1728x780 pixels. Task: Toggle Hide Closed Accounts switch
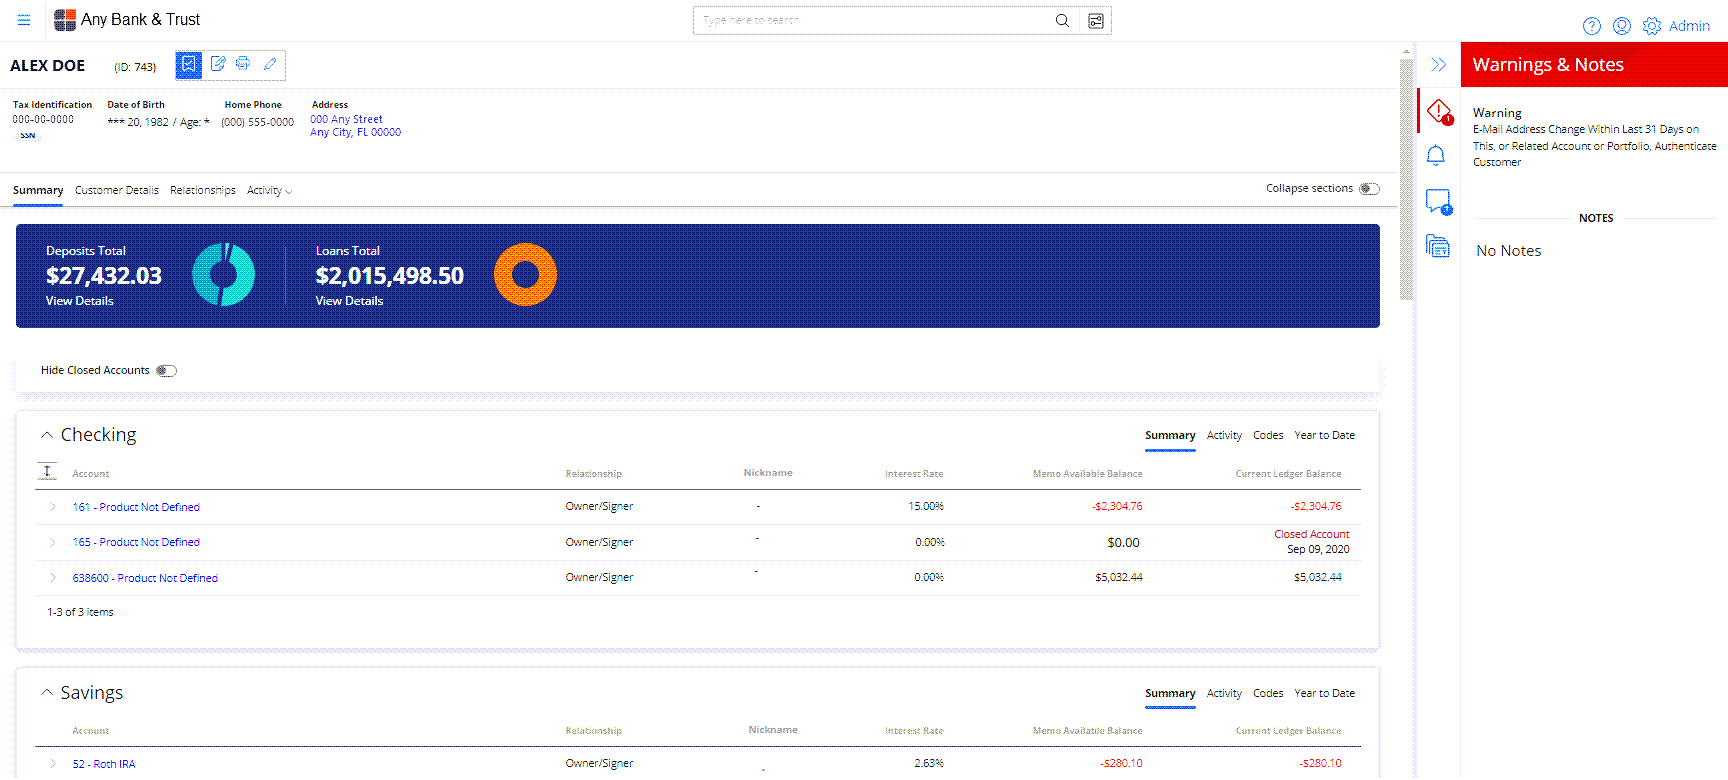(x=166, y=371)
